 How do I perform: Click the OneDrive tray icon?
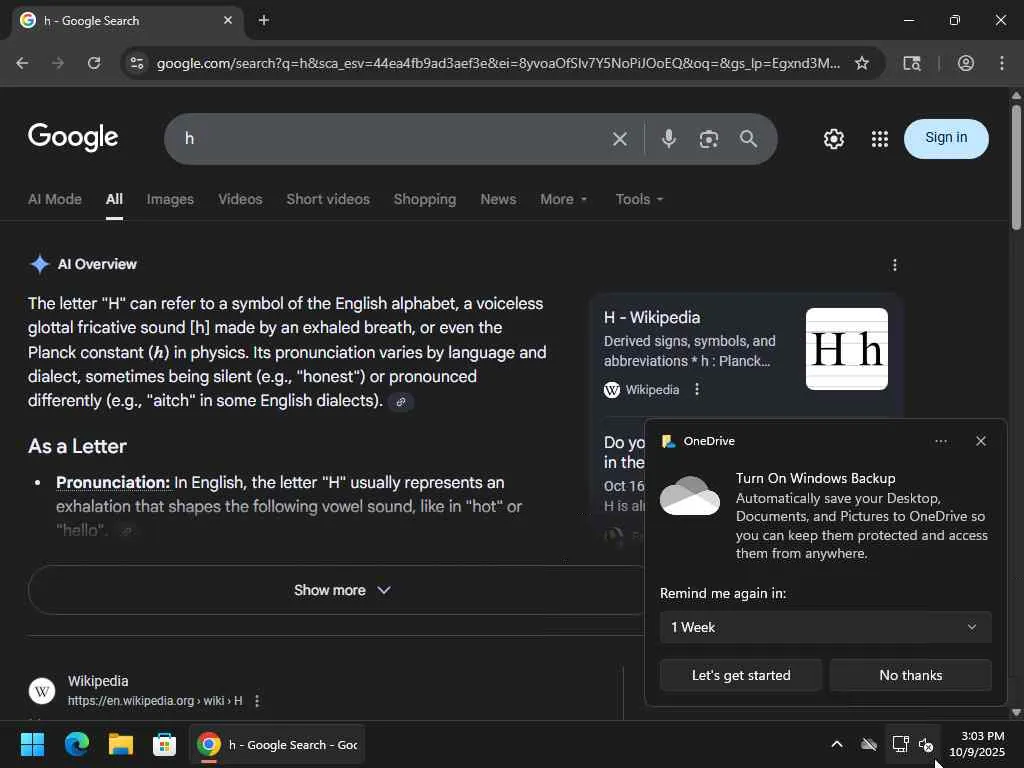(869, 744)
